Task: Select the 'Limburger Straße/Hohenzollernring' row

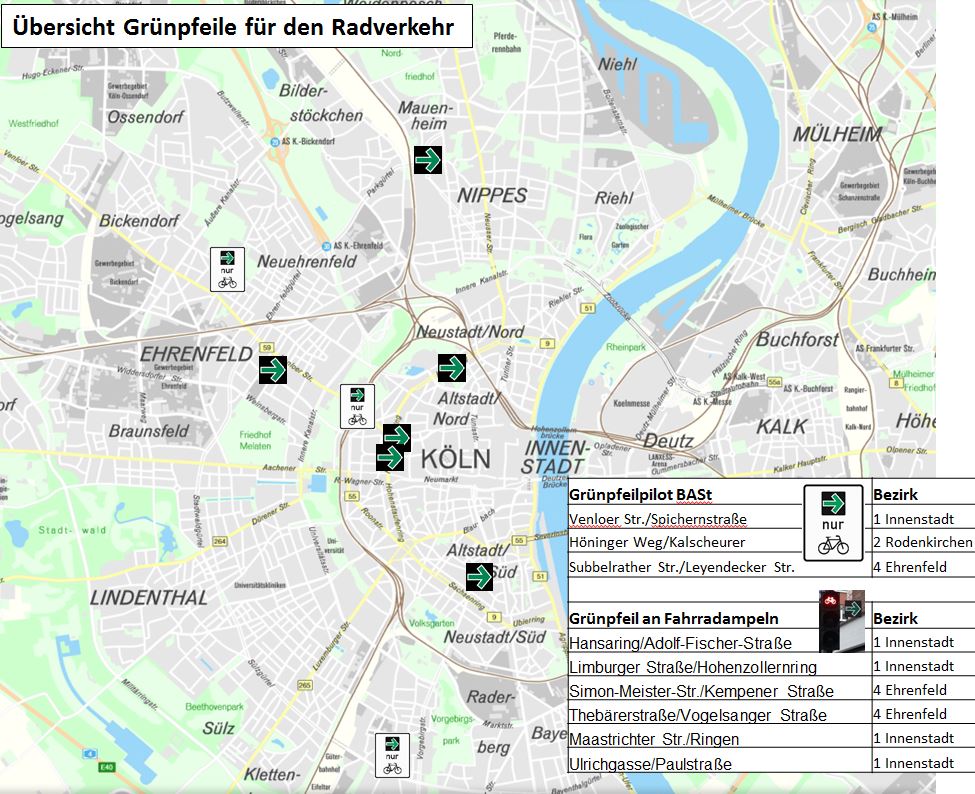Action: tap(692, 667)
